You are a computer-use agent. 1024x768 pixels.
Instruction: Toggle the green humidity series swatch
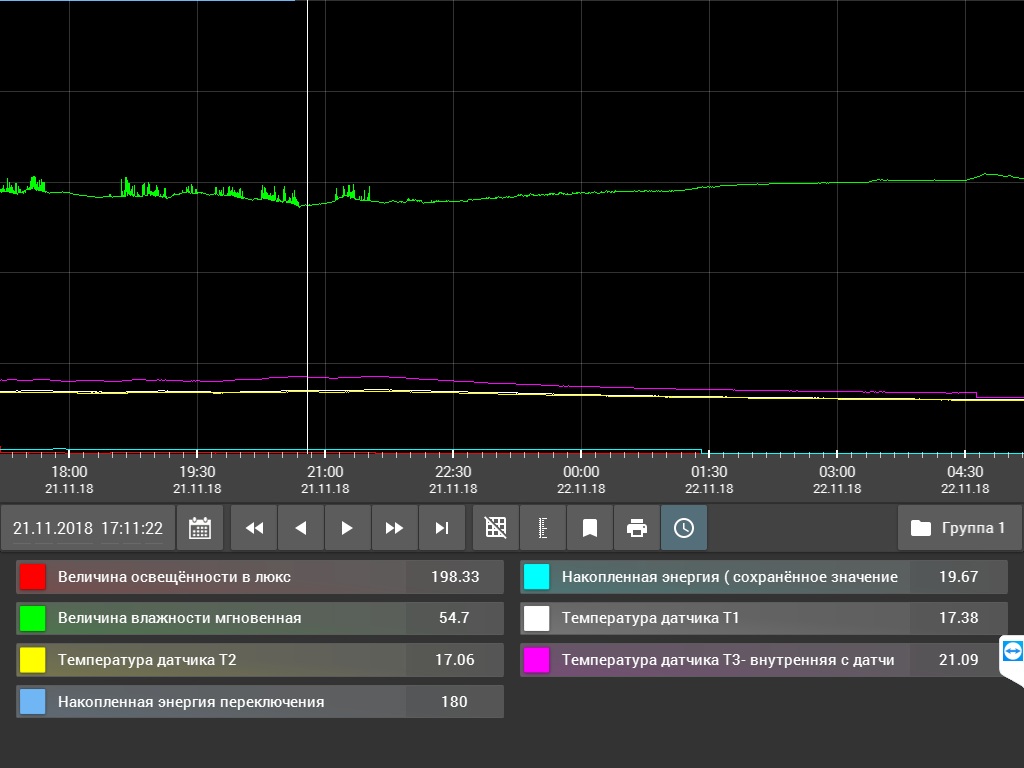33,619
